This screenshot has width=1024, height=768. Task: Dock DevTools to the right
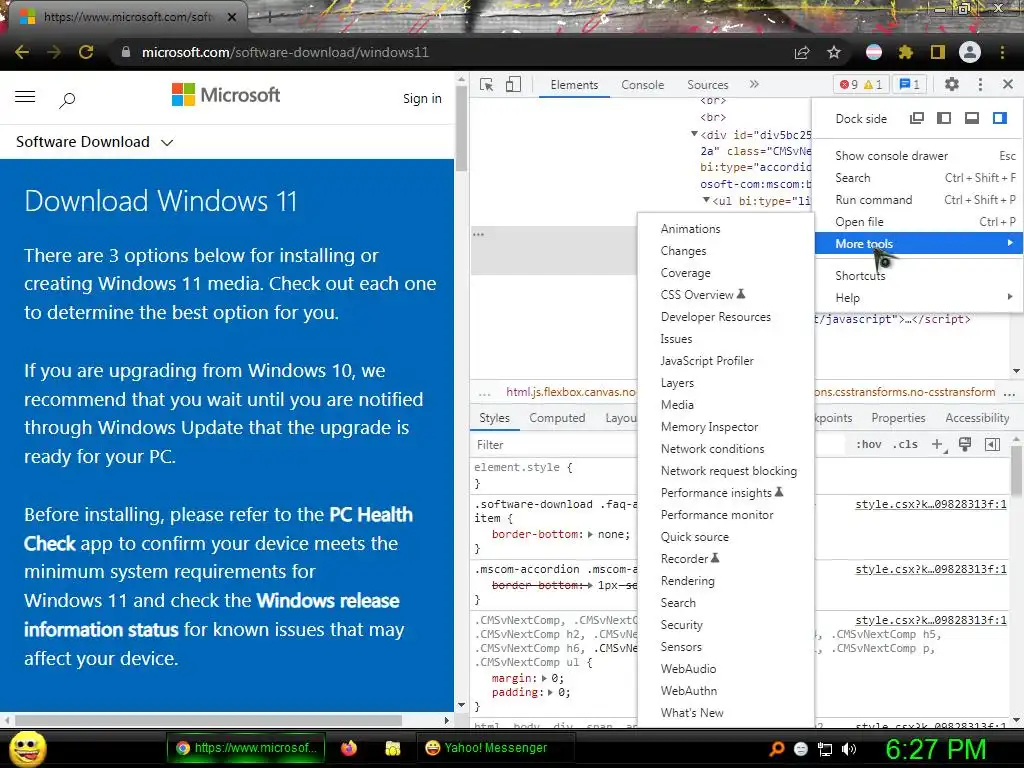coord(999,118)
